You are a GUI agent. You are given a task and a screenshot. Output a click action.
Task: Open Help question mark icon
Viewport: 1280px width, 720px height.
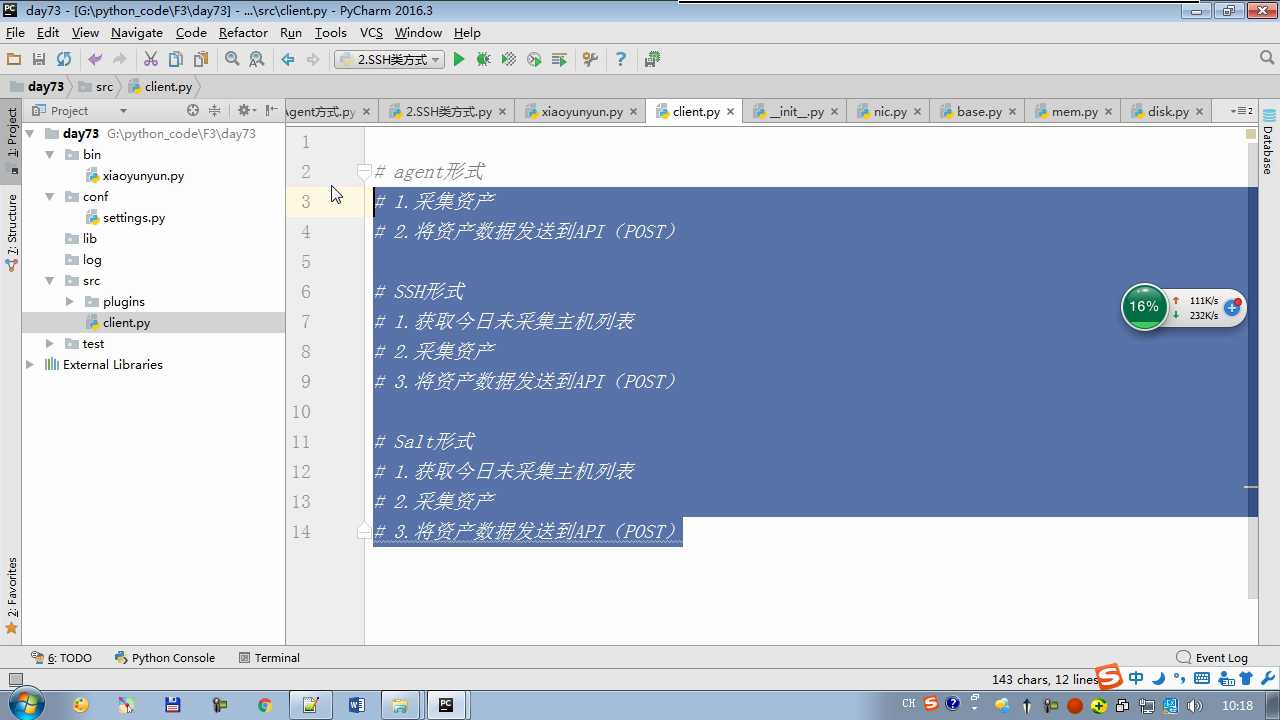[621, 60]
